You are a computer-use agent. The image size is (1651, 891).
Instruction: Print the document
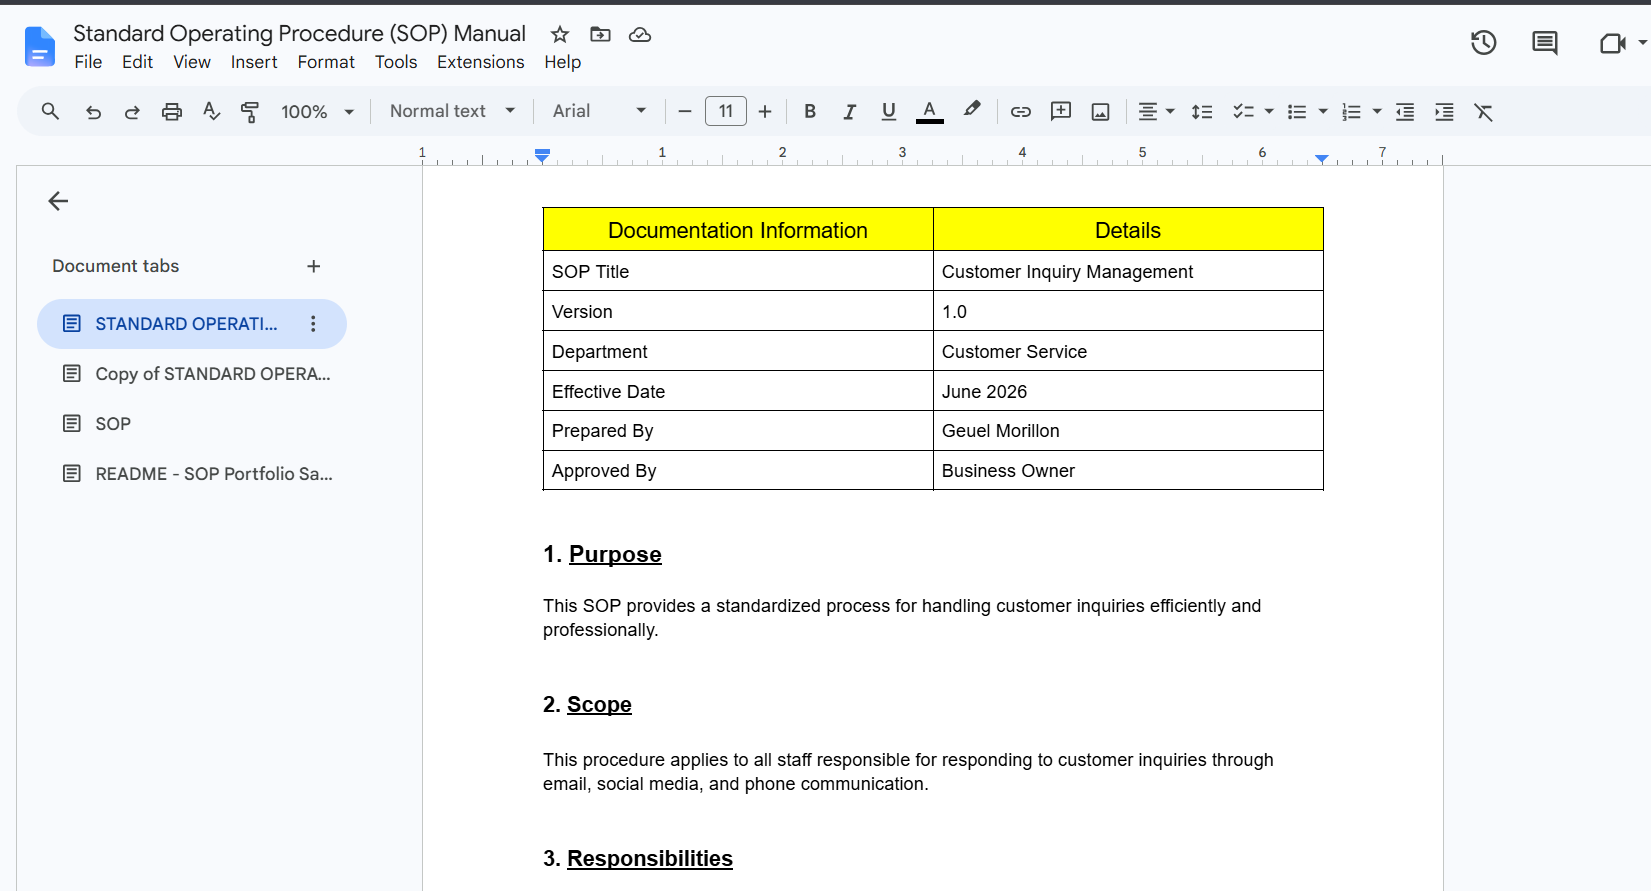coord(172,112)
